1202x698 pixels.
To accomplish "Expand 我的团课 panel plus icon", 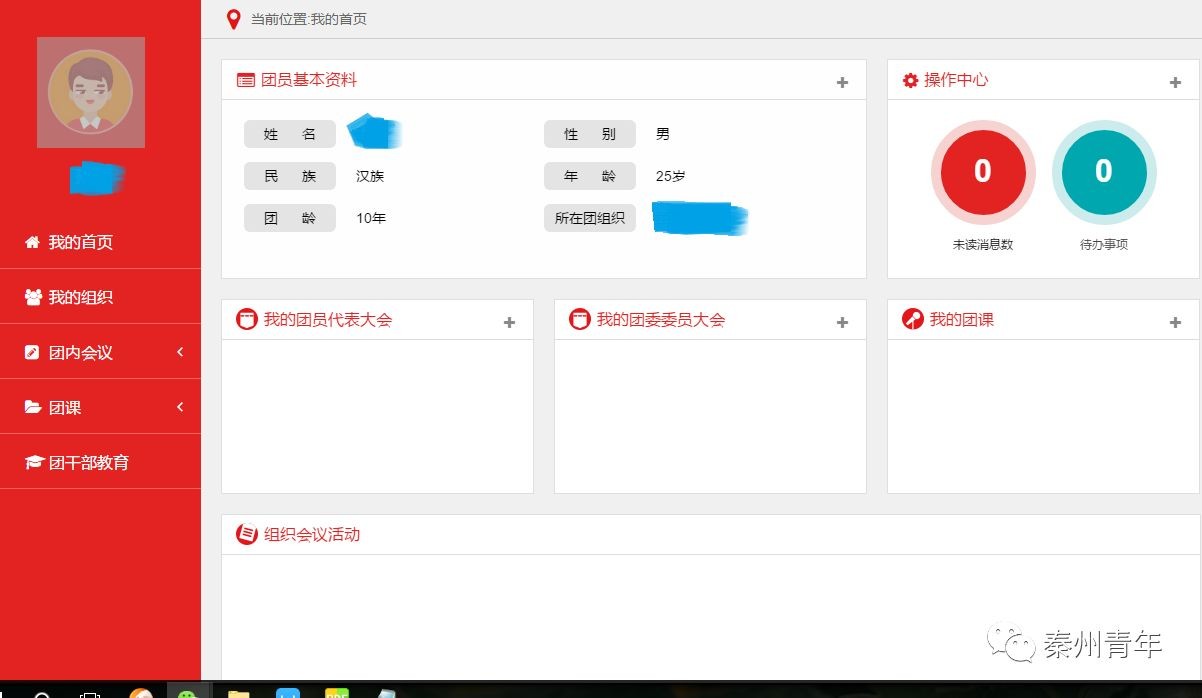I will 1175,322.
